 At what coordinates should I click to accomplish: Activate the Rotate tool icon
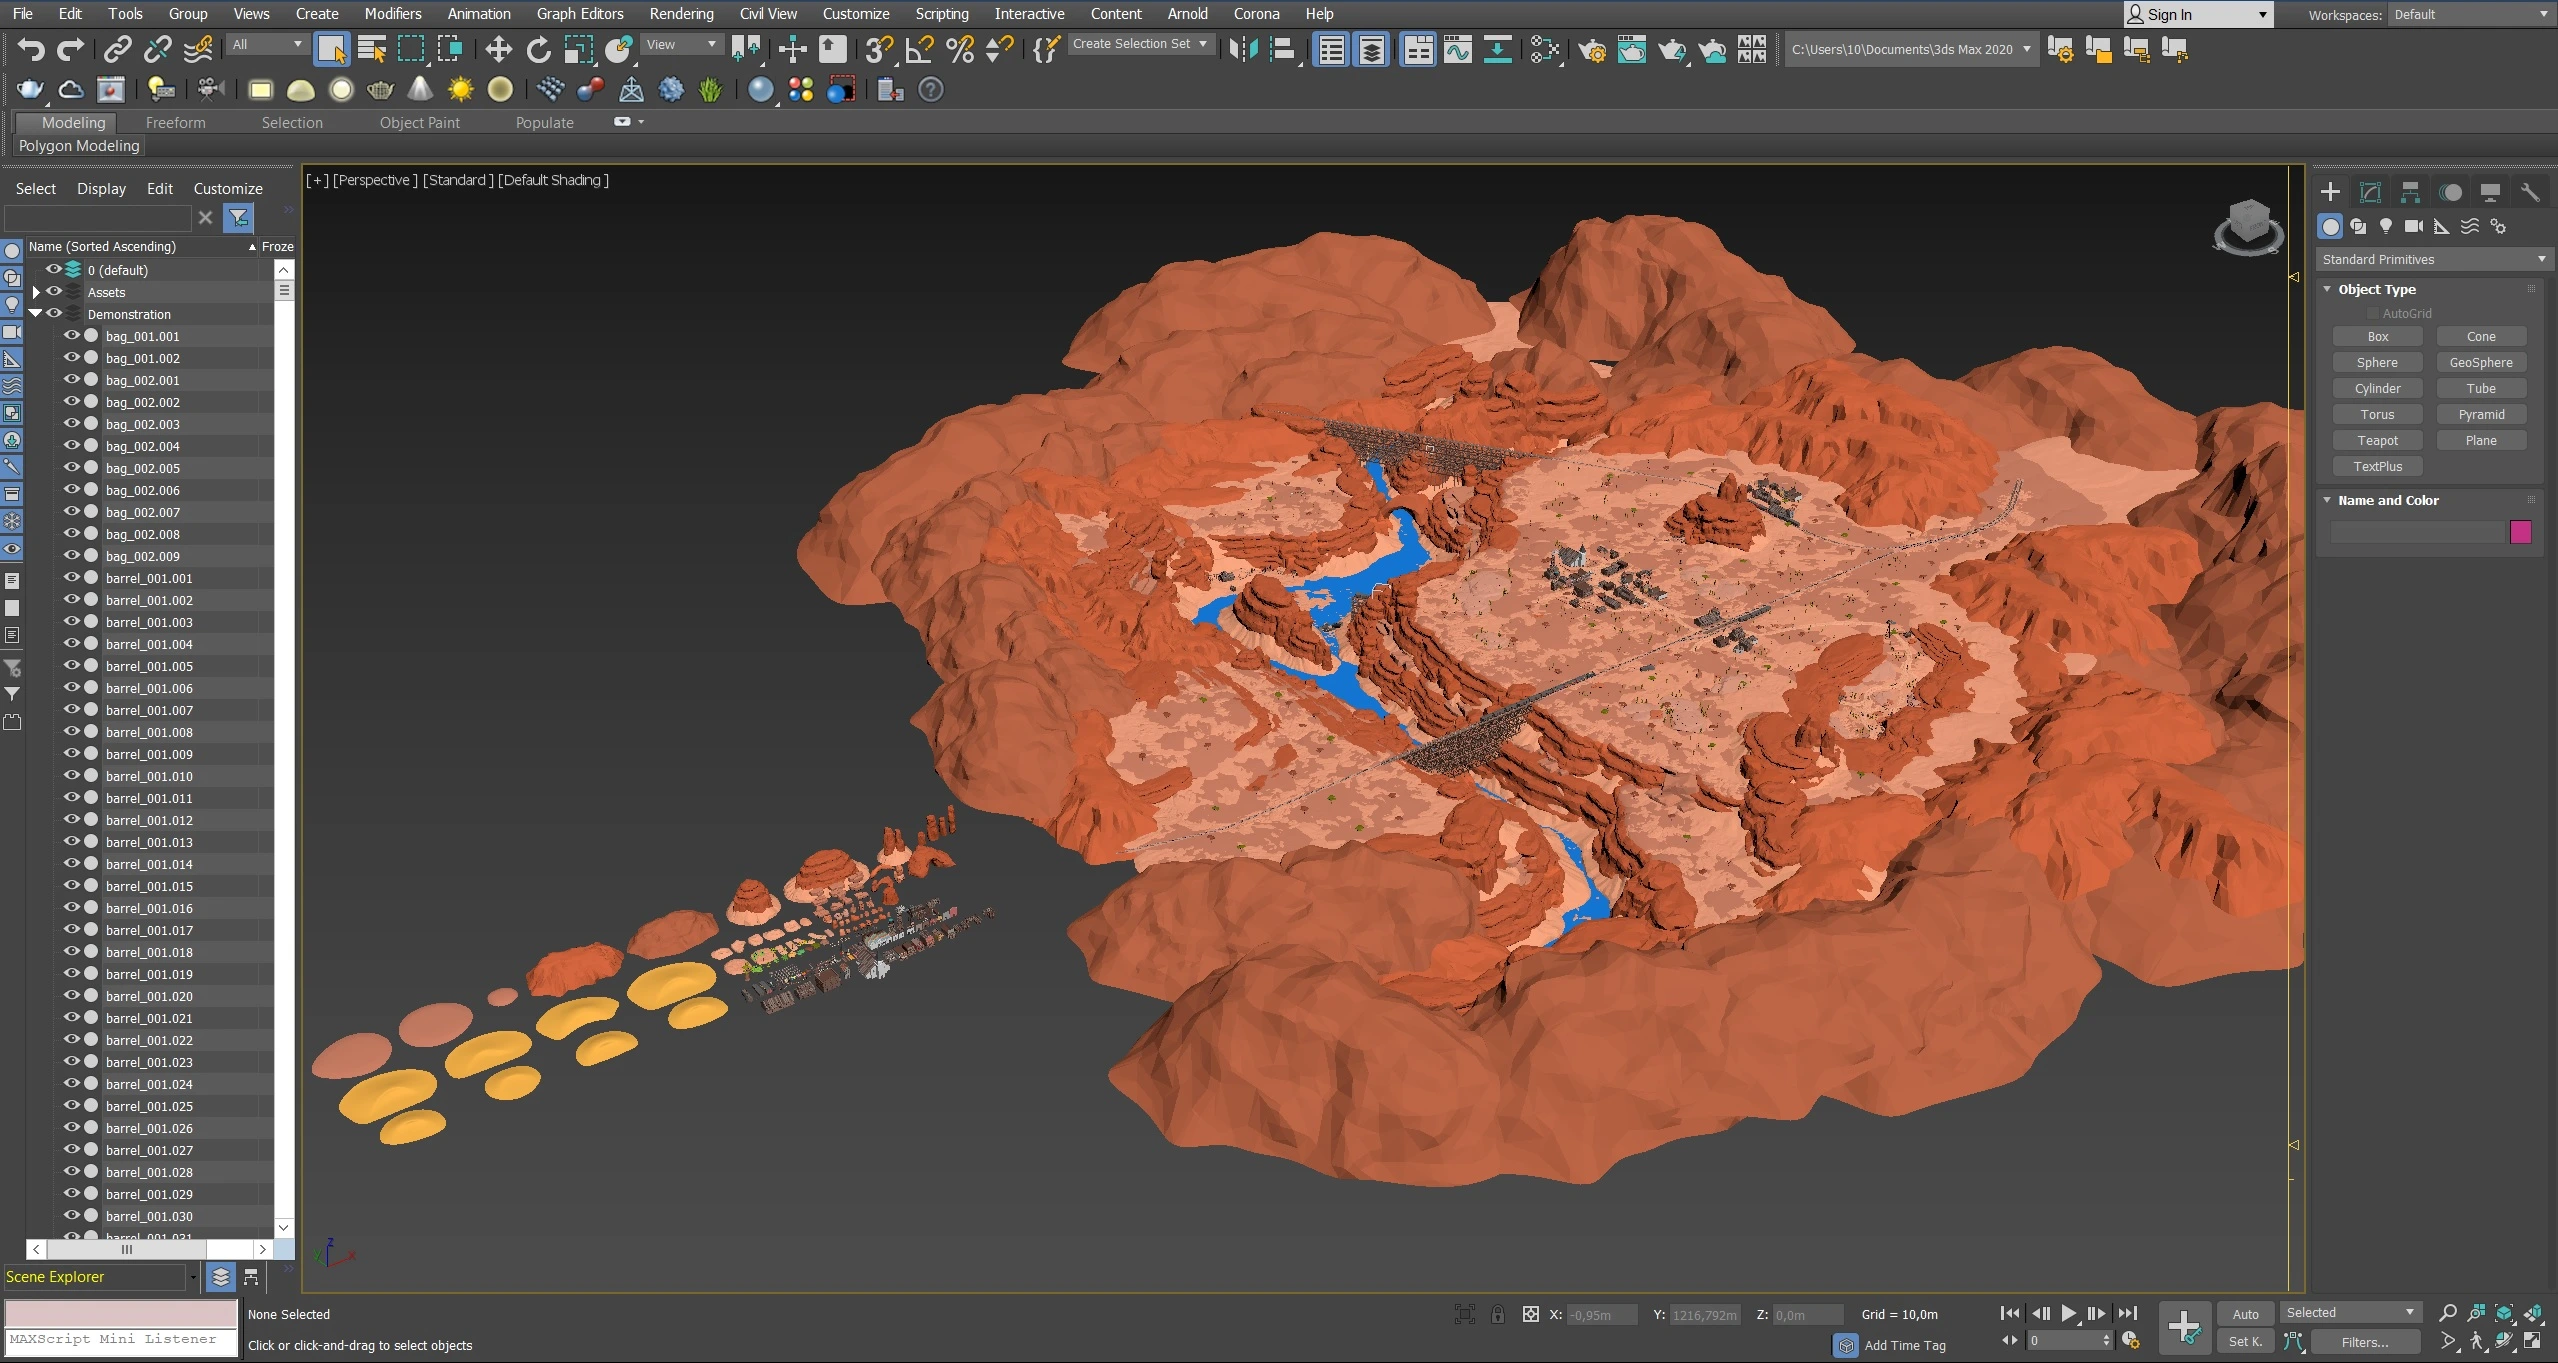click(x=538, y=49)
